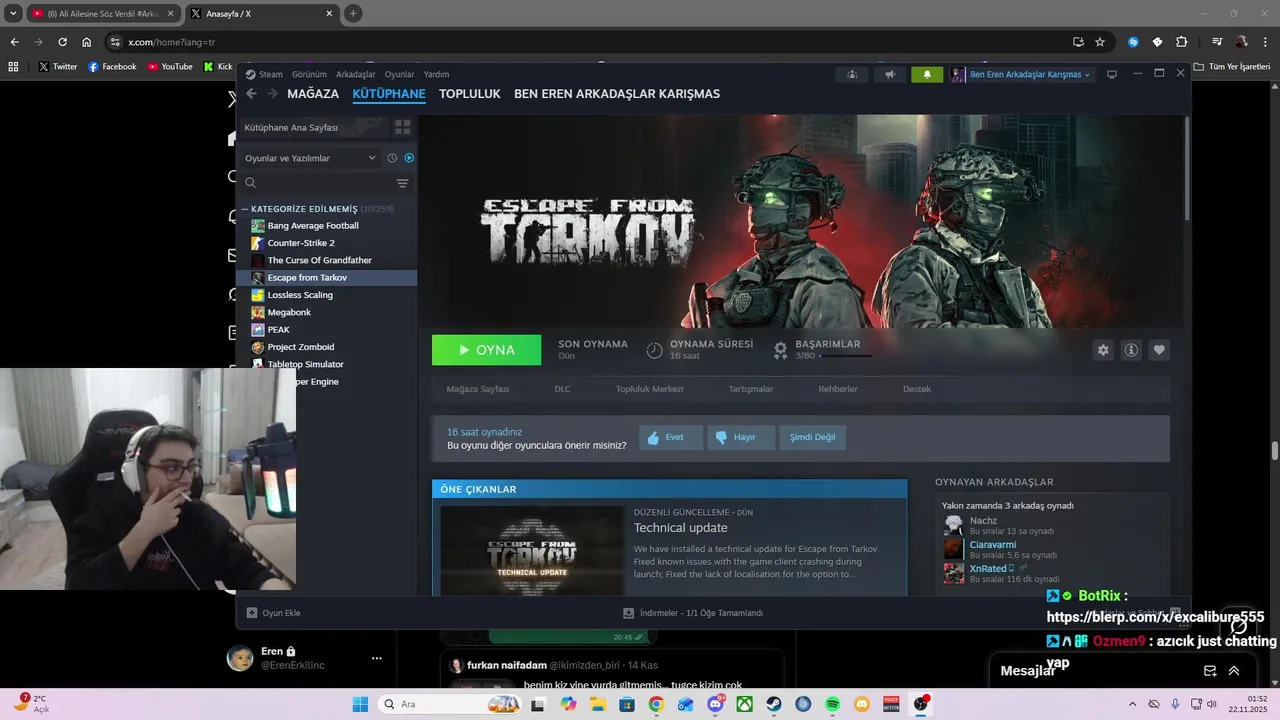Go forward with Steam's forward arrow
This screenshot has width=1280, height=720.
point(272,94)
